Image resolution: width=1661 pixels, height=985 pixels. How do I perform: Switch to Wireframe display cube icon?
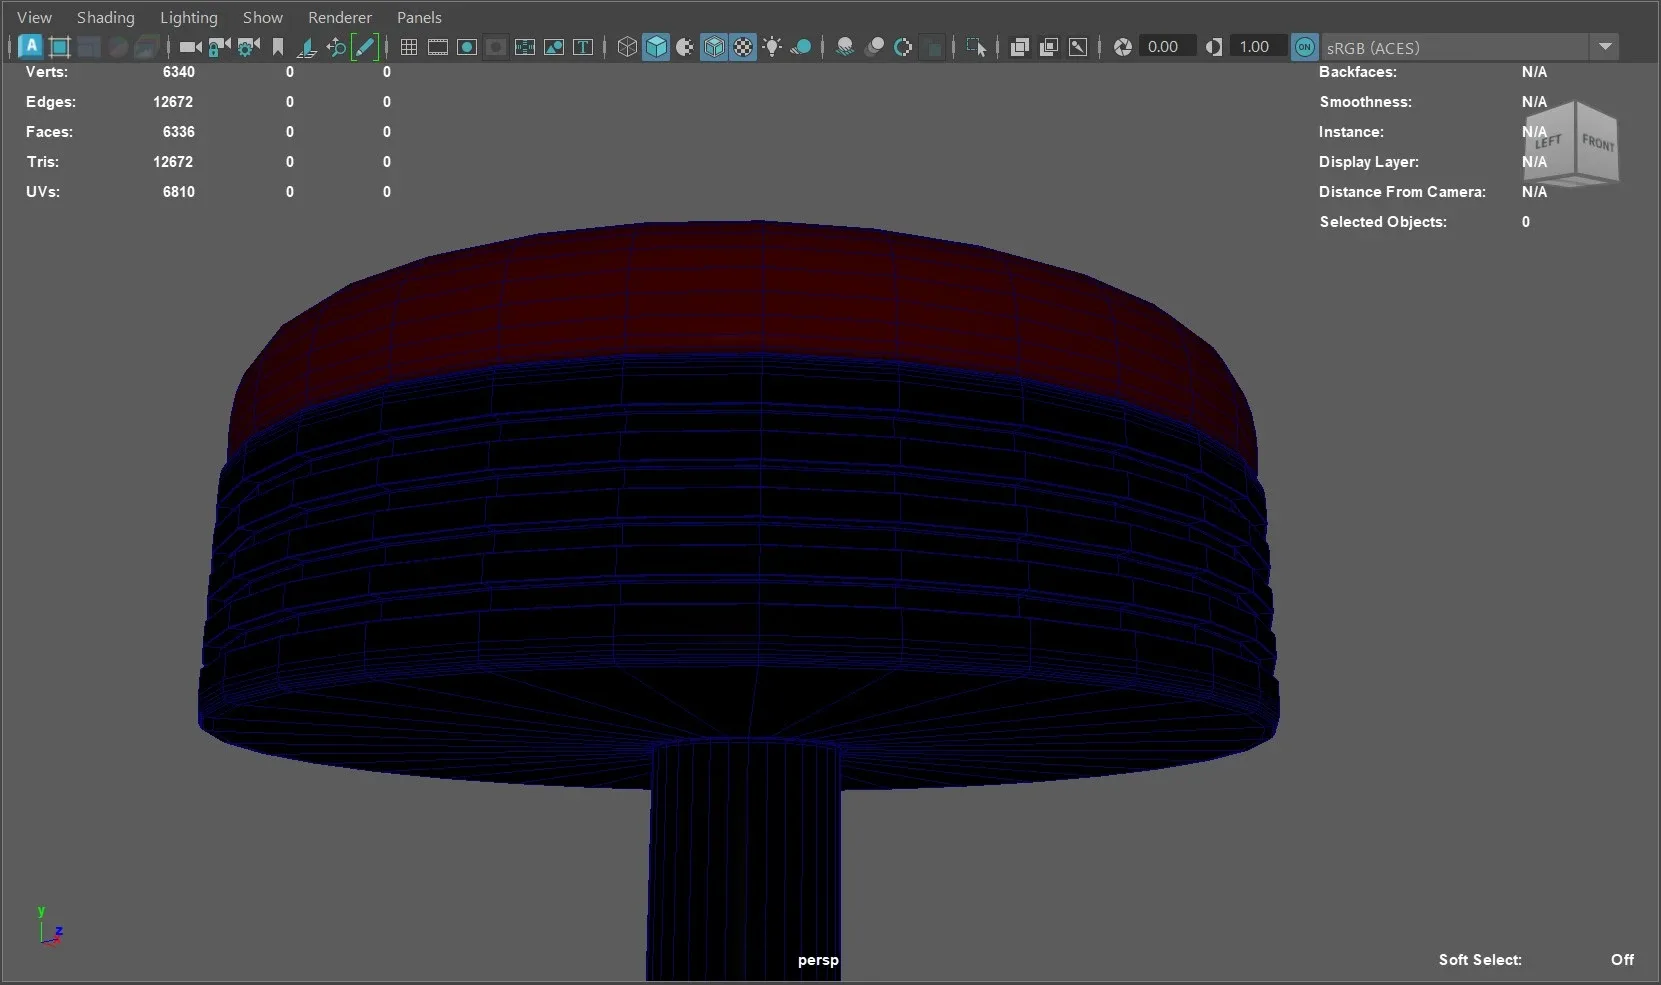tap(627, 47)
